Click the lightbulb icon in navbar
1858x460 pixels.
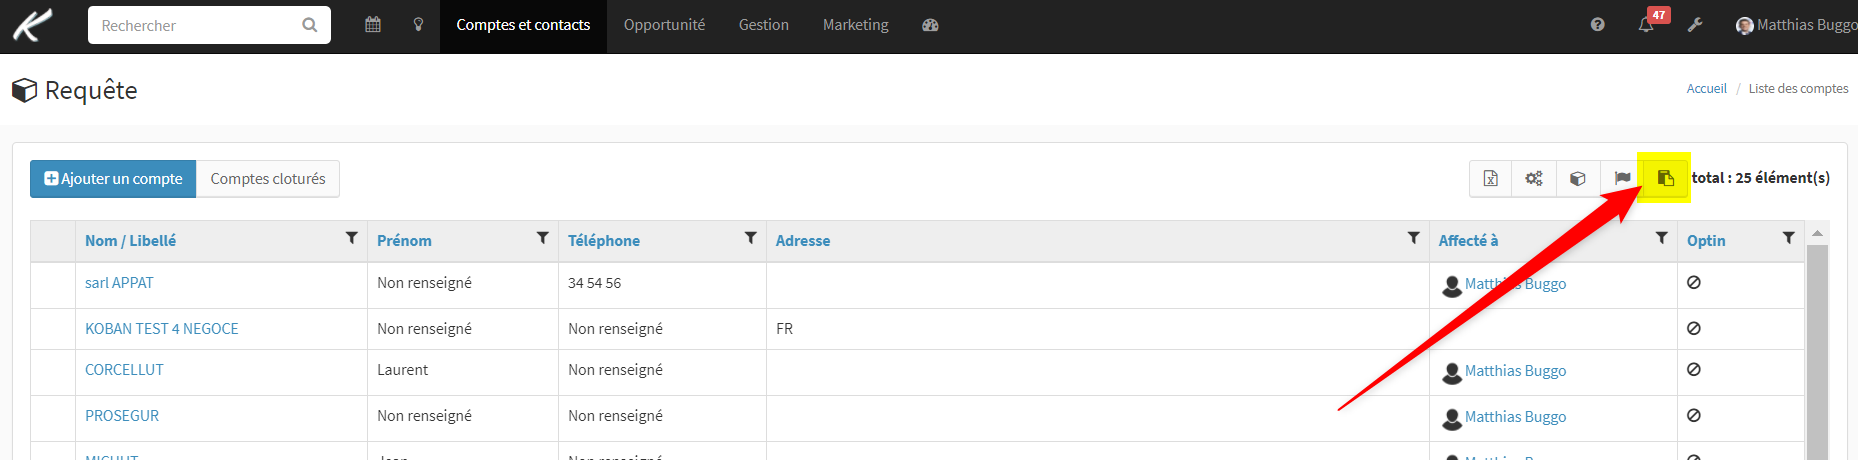coord(419,25)
